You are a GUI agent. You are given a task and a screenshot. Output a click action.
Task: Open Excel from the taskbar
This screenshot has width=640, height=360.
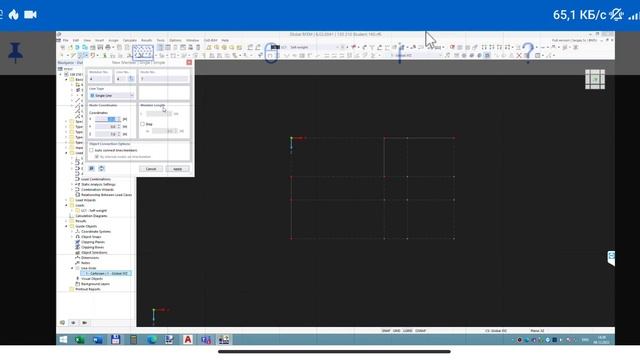click(80, 340)
